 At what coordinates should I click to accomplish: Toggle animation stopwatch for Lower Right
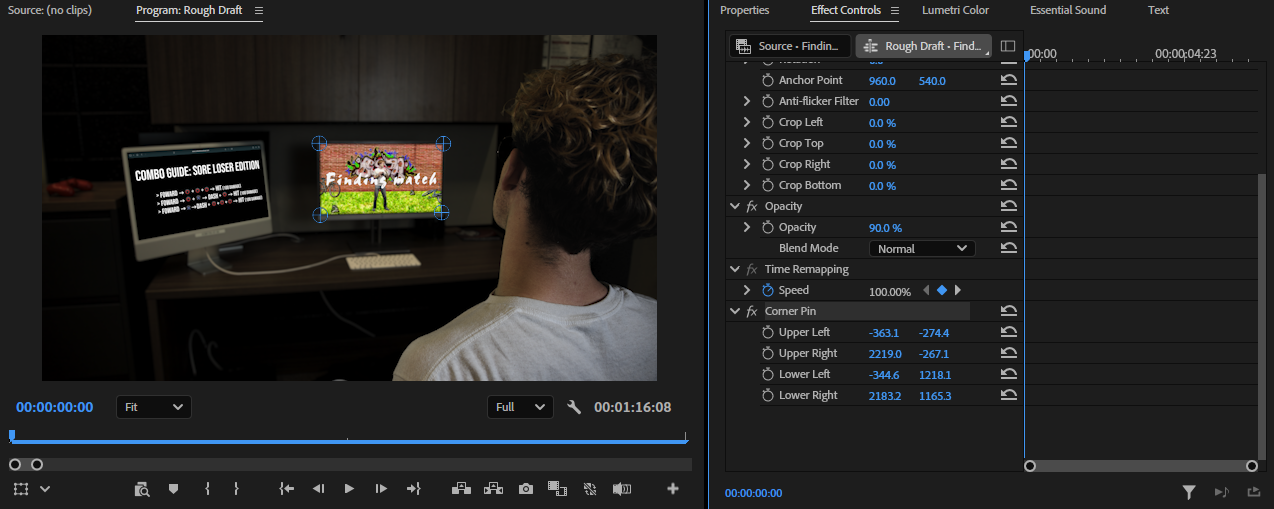coord(768,395)
